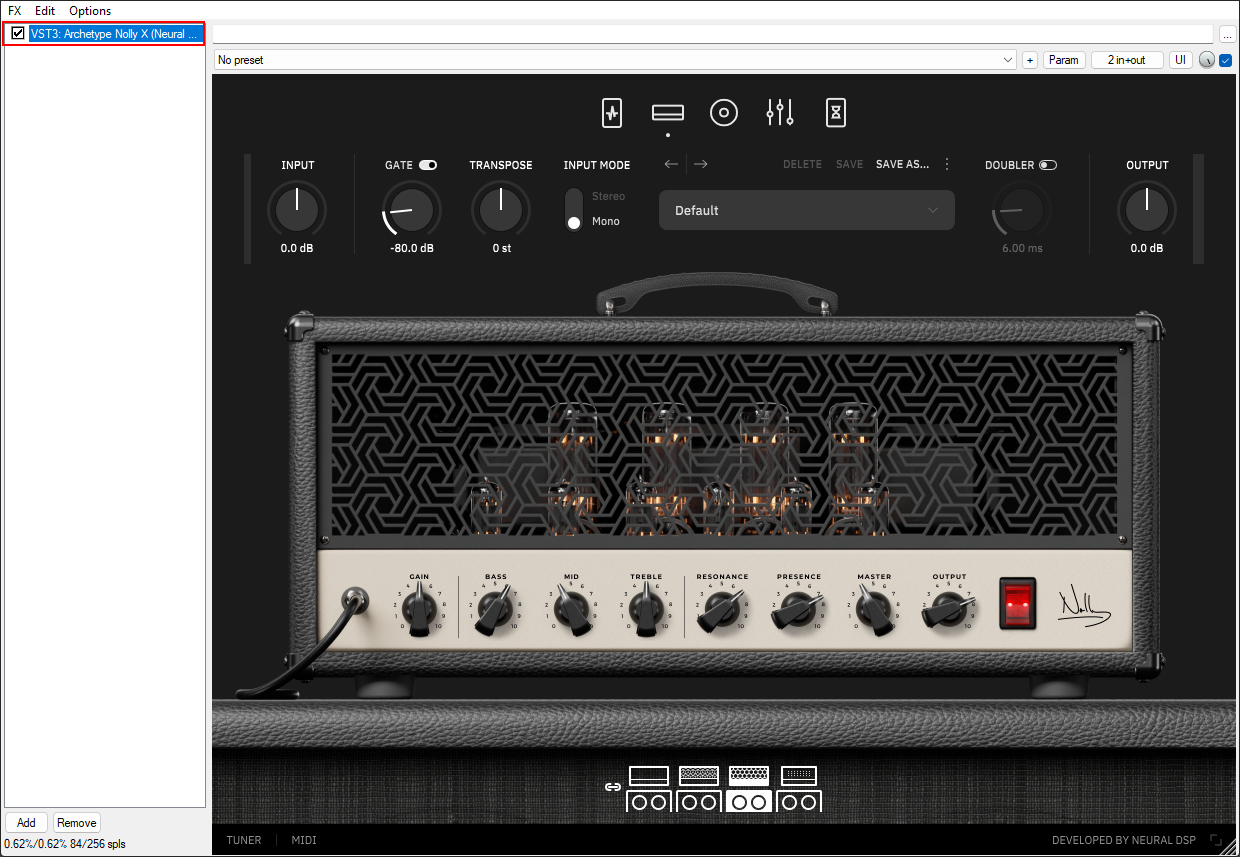Open the three-dot preset options menu
Viewport: 1240px width, 857px height.
947,164
